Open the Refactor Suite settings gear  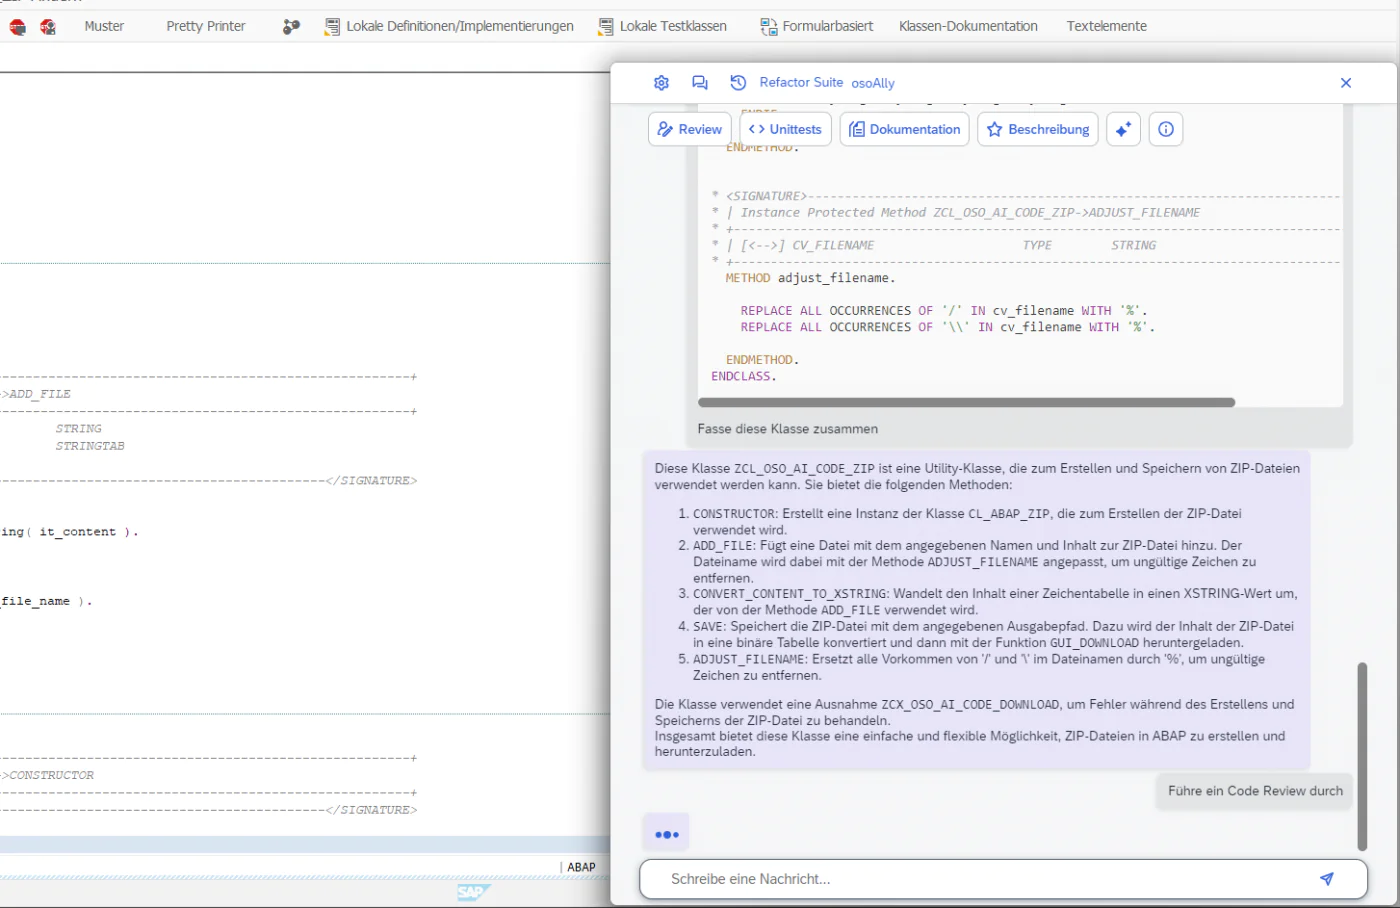(661, 83)
